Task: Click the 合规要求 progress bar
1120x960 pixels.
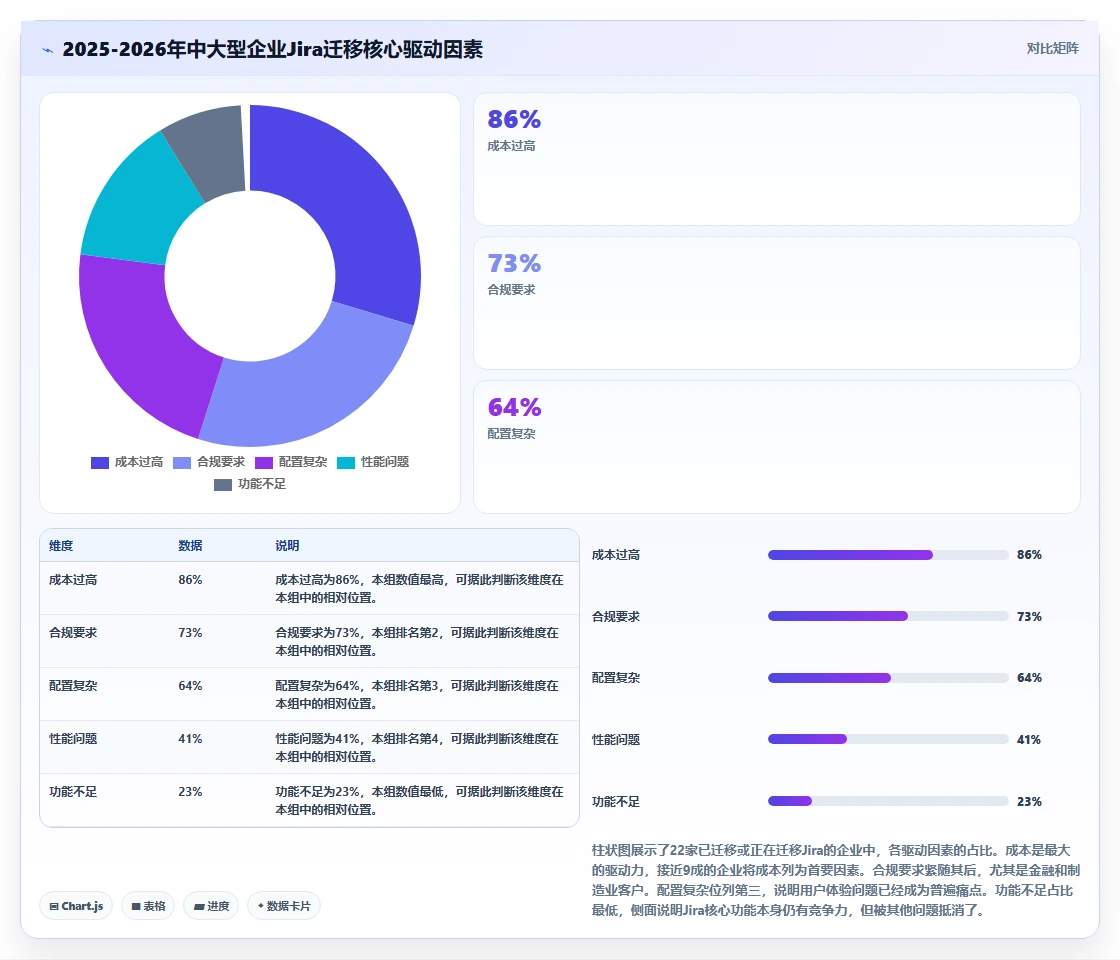Action: click(888, 616)
